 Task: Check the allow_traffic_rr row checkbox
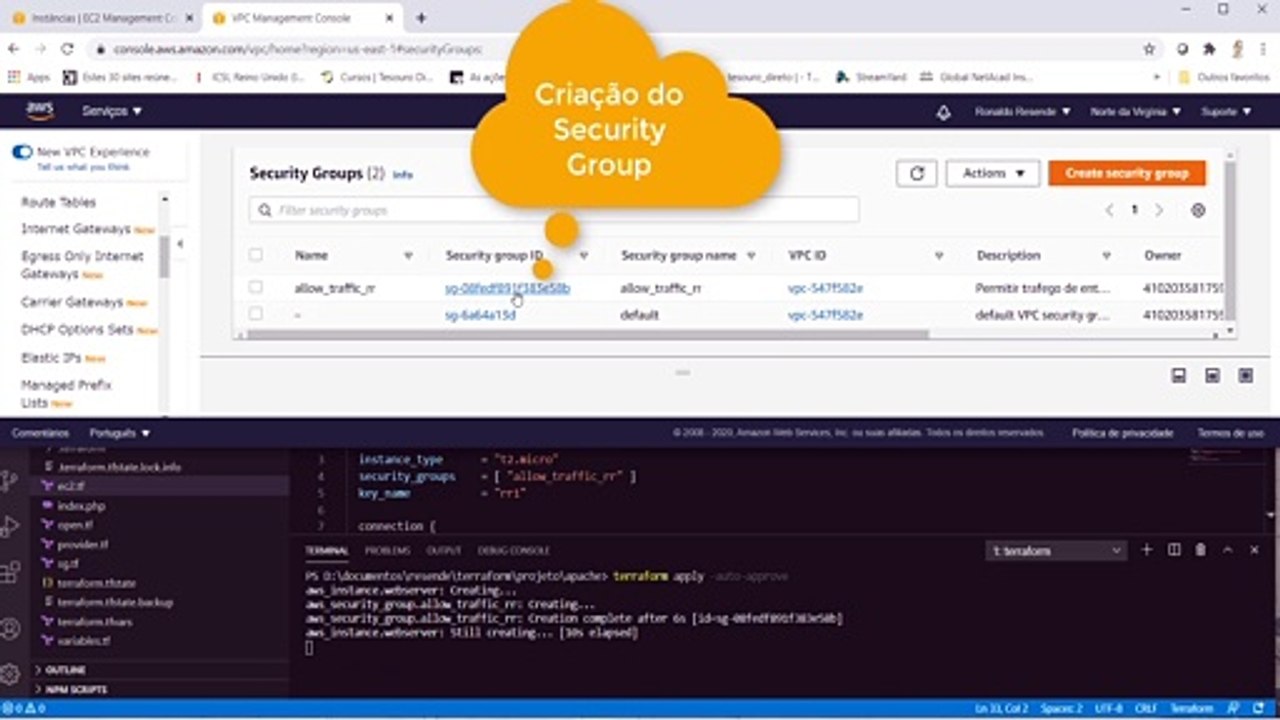[256, 287]
